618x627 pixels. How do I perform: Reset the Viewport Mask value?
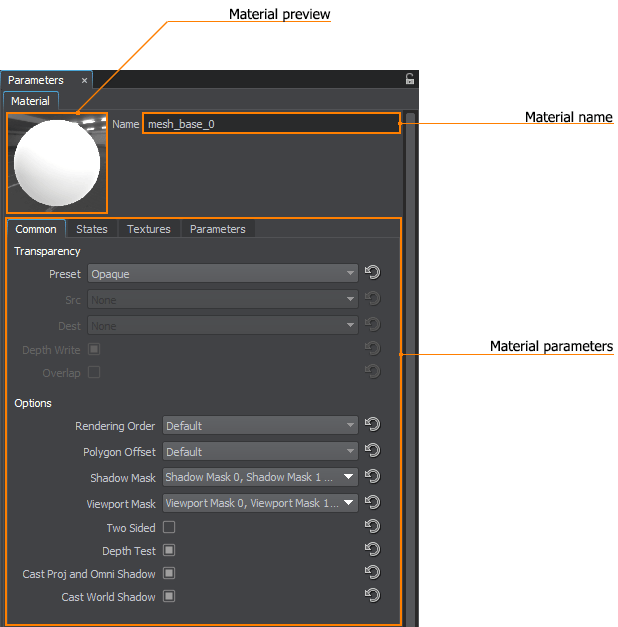pyautogui.click(x=373, y=503)
